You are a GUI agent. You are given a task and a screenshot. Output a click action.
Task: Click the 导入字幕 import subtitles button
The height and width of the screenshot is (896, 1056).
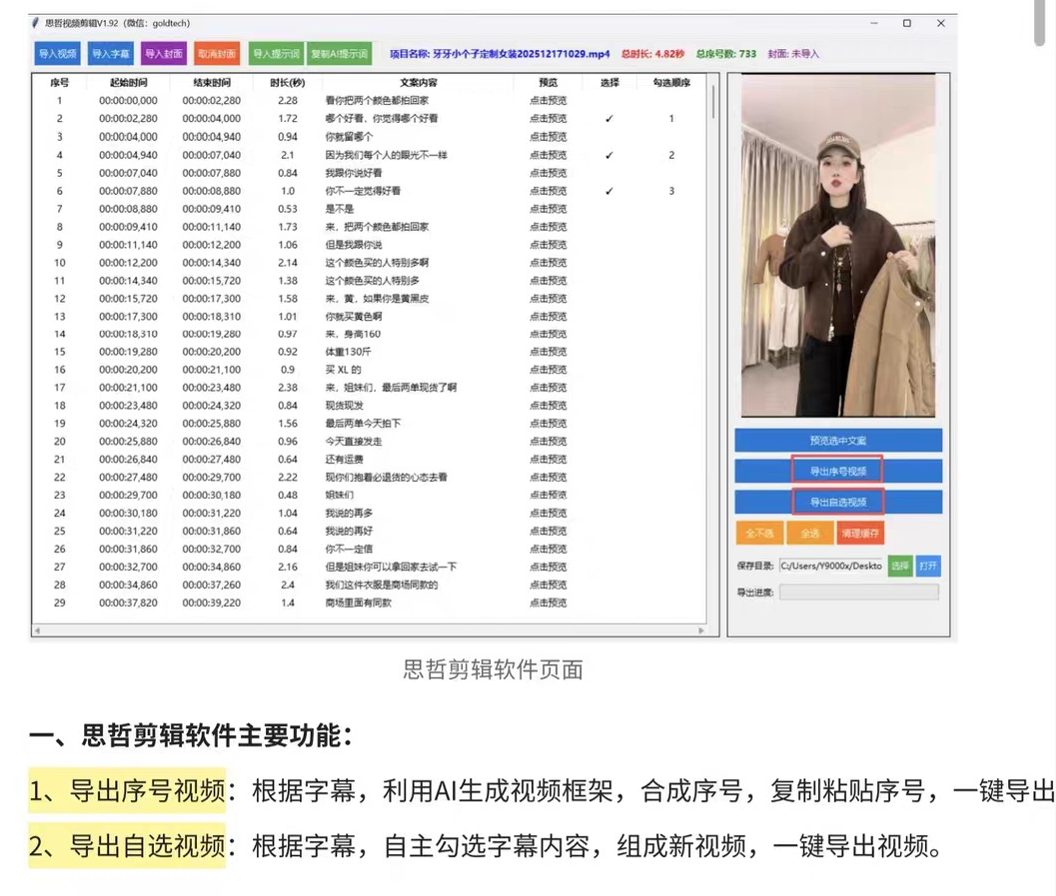pyautogui.click(x=110, y=53)
